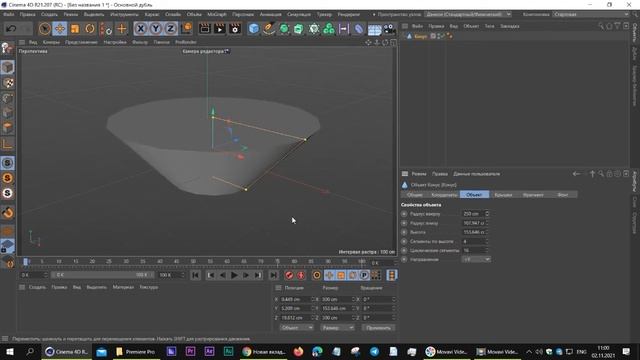Go to start of animation
The image size is (640, 360).
pyautogui.click(x=196, y=275)
